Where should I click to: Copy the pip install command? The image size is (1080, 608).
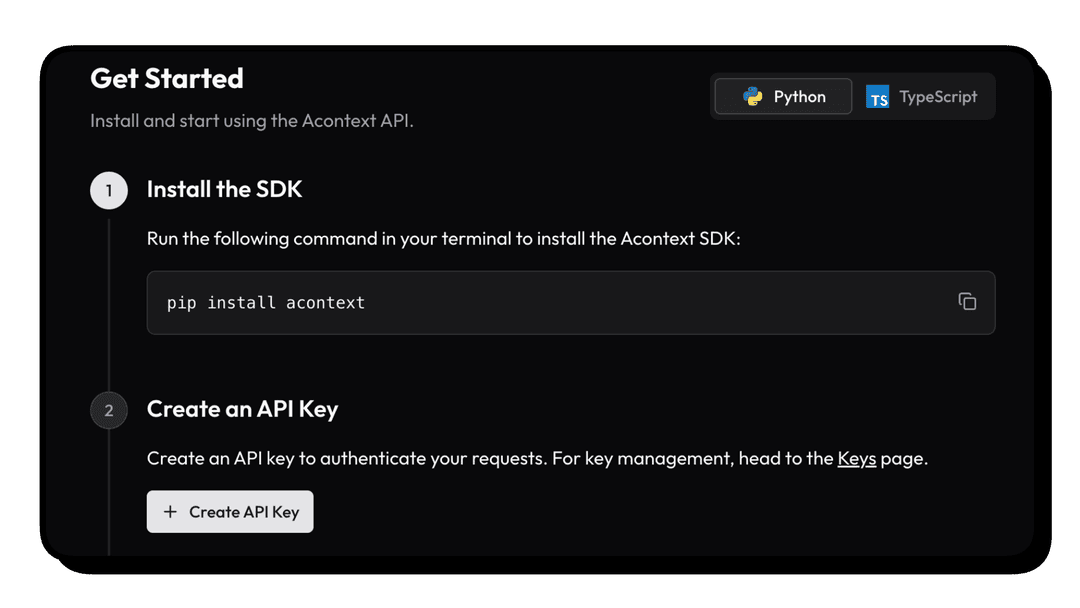point(967,302)
